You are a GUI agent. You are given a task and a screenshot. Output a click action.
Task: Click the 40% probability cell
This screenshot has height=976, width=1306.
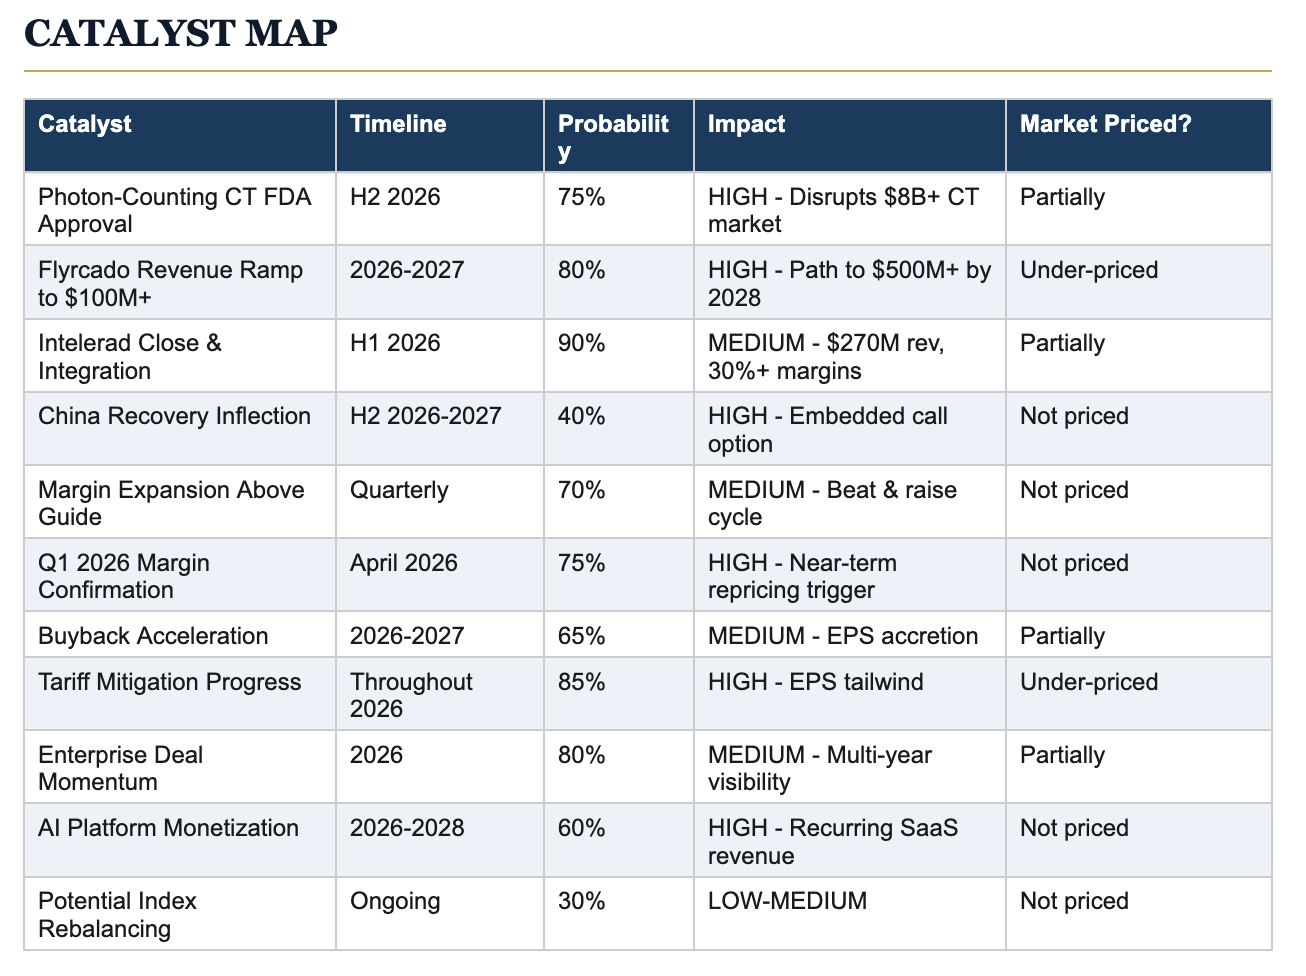[x=619, y=428]
